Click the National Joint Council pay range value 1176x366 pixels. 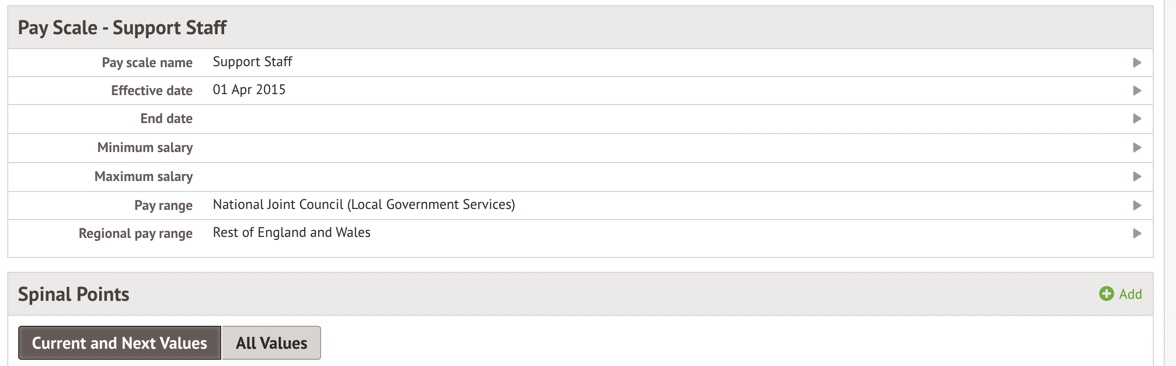[364, 205]
